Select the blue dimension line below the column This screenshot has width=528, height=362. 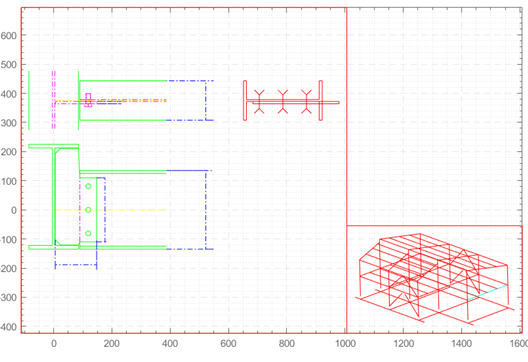tap(76, 265)
